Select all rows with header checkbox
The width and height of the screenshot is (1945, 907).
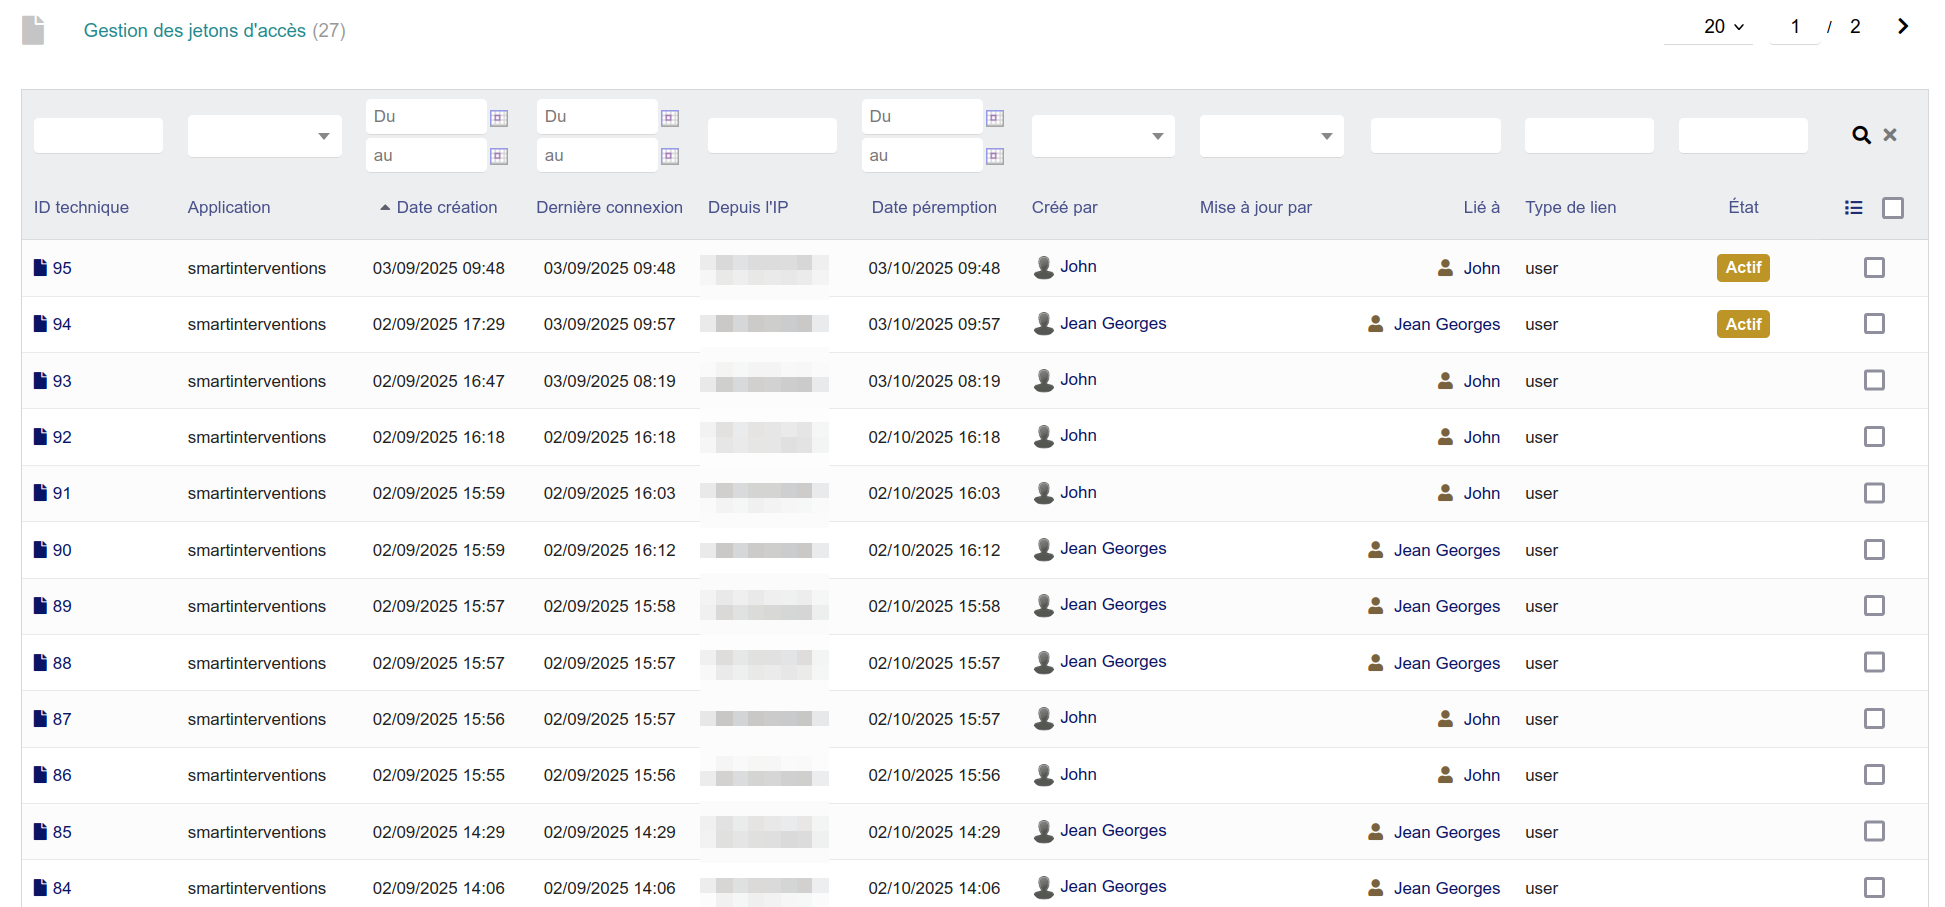click(x=1892, y=208)
